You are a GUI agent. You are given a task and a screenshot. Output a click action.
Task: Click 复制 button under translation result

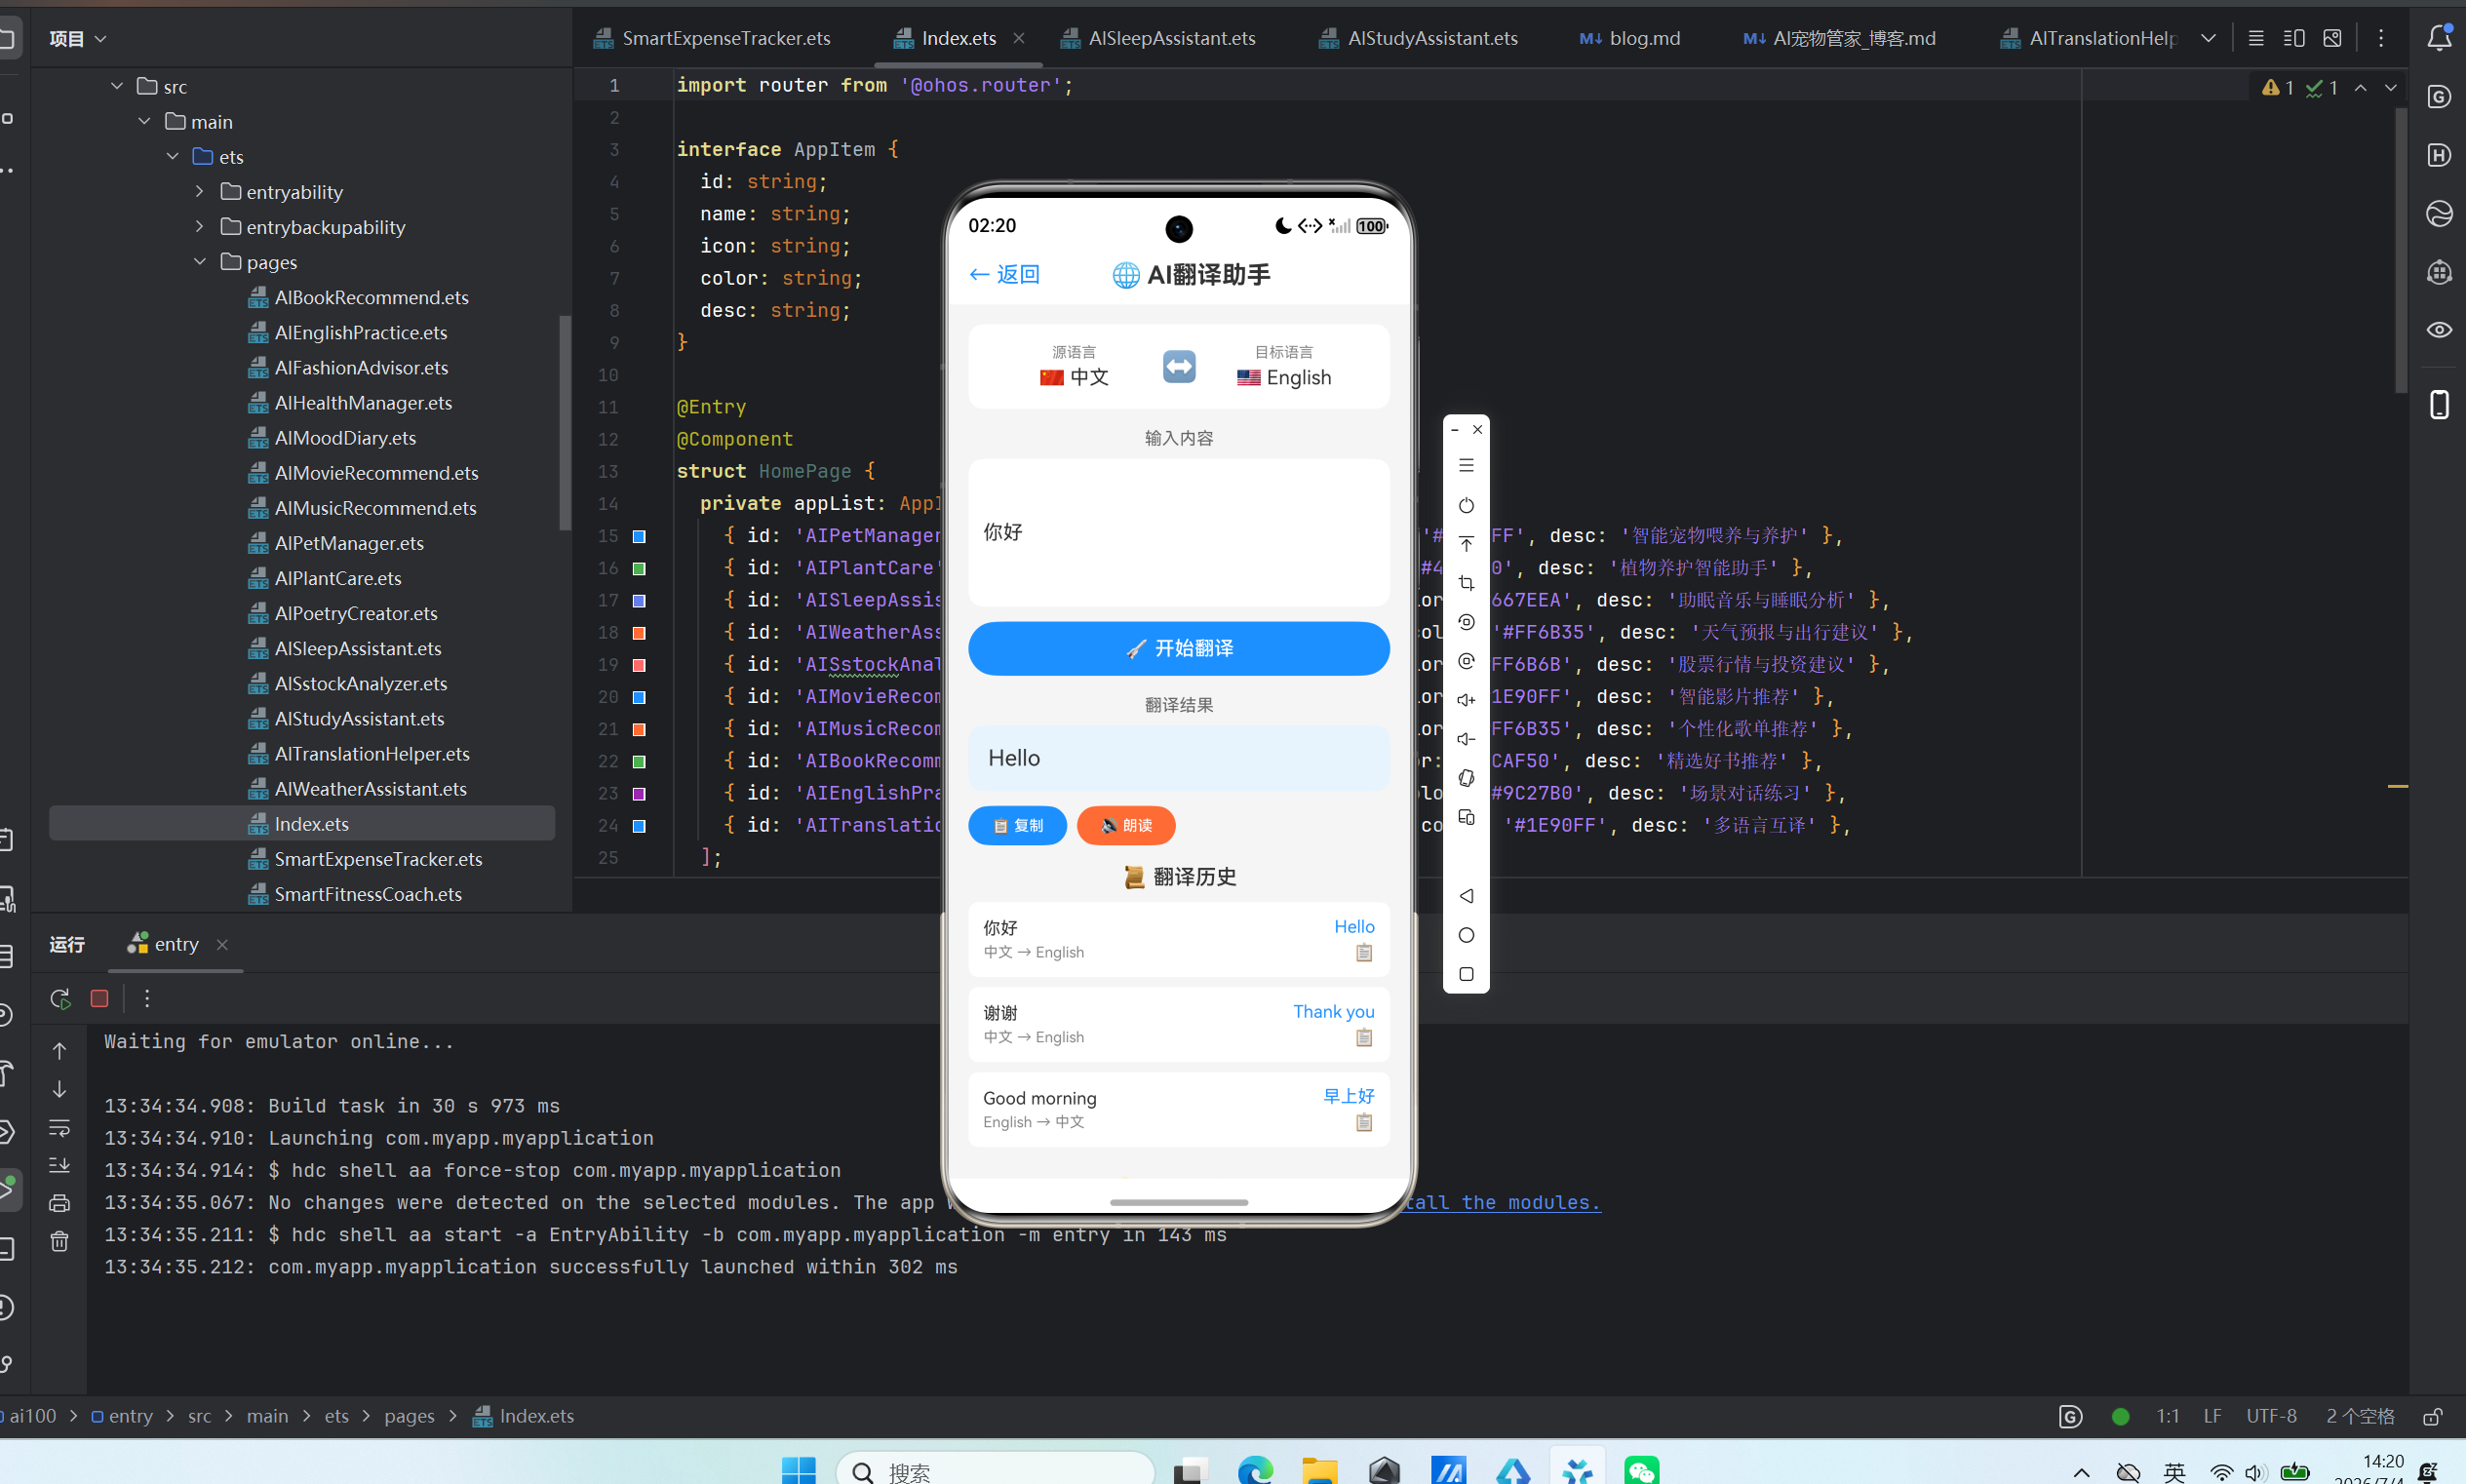coord(1017,825)
